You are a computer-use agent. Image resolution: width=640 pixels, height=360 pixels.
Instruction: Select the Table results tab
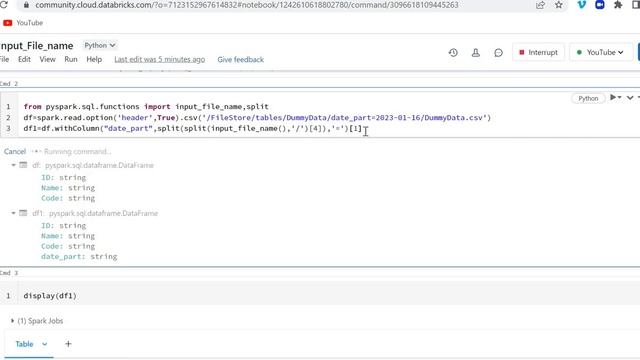point(24,344)
